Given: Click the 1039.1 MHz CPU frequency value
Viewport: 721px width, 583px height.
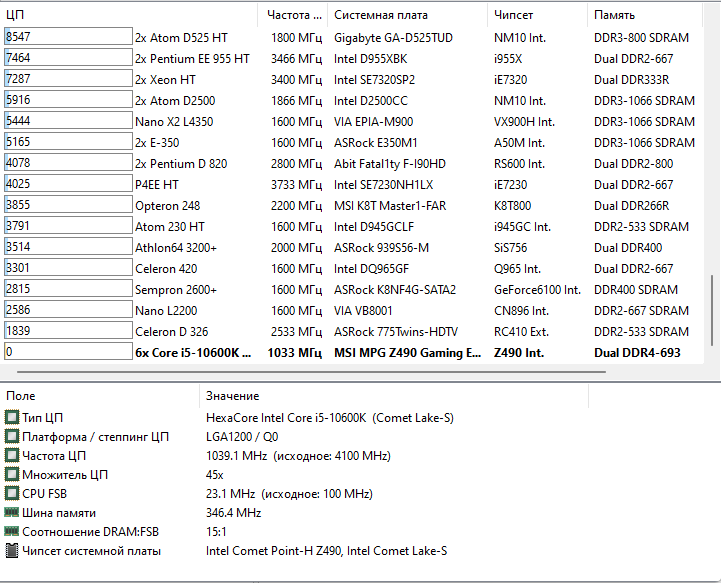Looking at the screenshot, I should pos(298,456).
